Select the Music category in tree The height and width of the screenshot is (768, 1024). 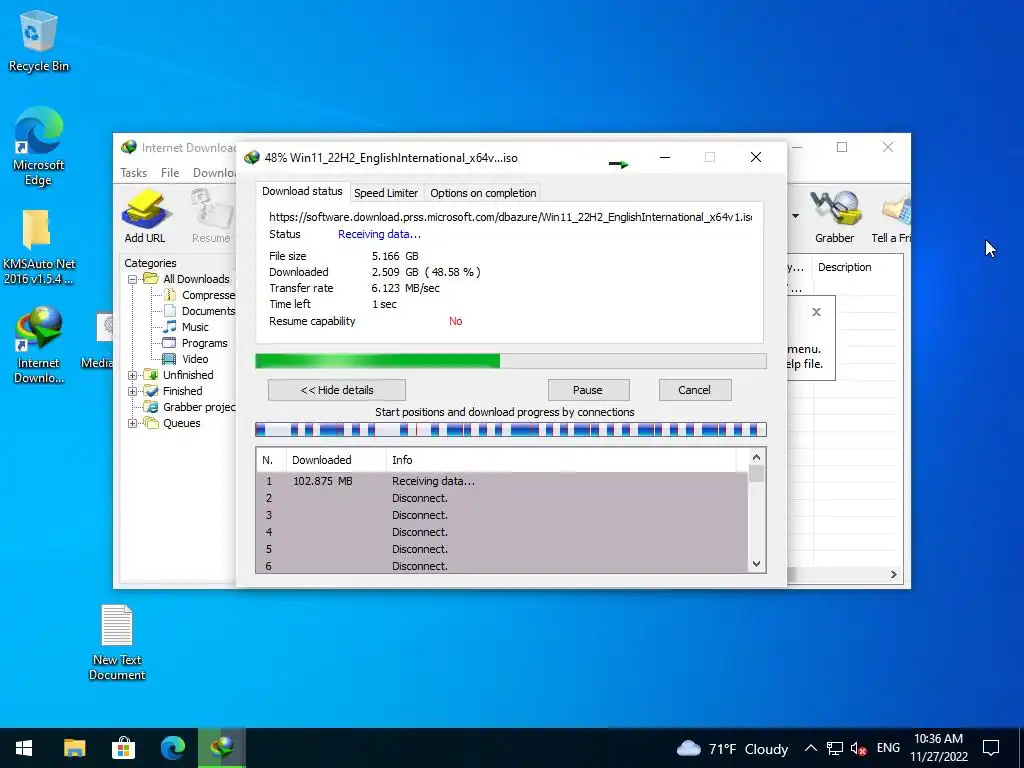[x=195, y=327]
